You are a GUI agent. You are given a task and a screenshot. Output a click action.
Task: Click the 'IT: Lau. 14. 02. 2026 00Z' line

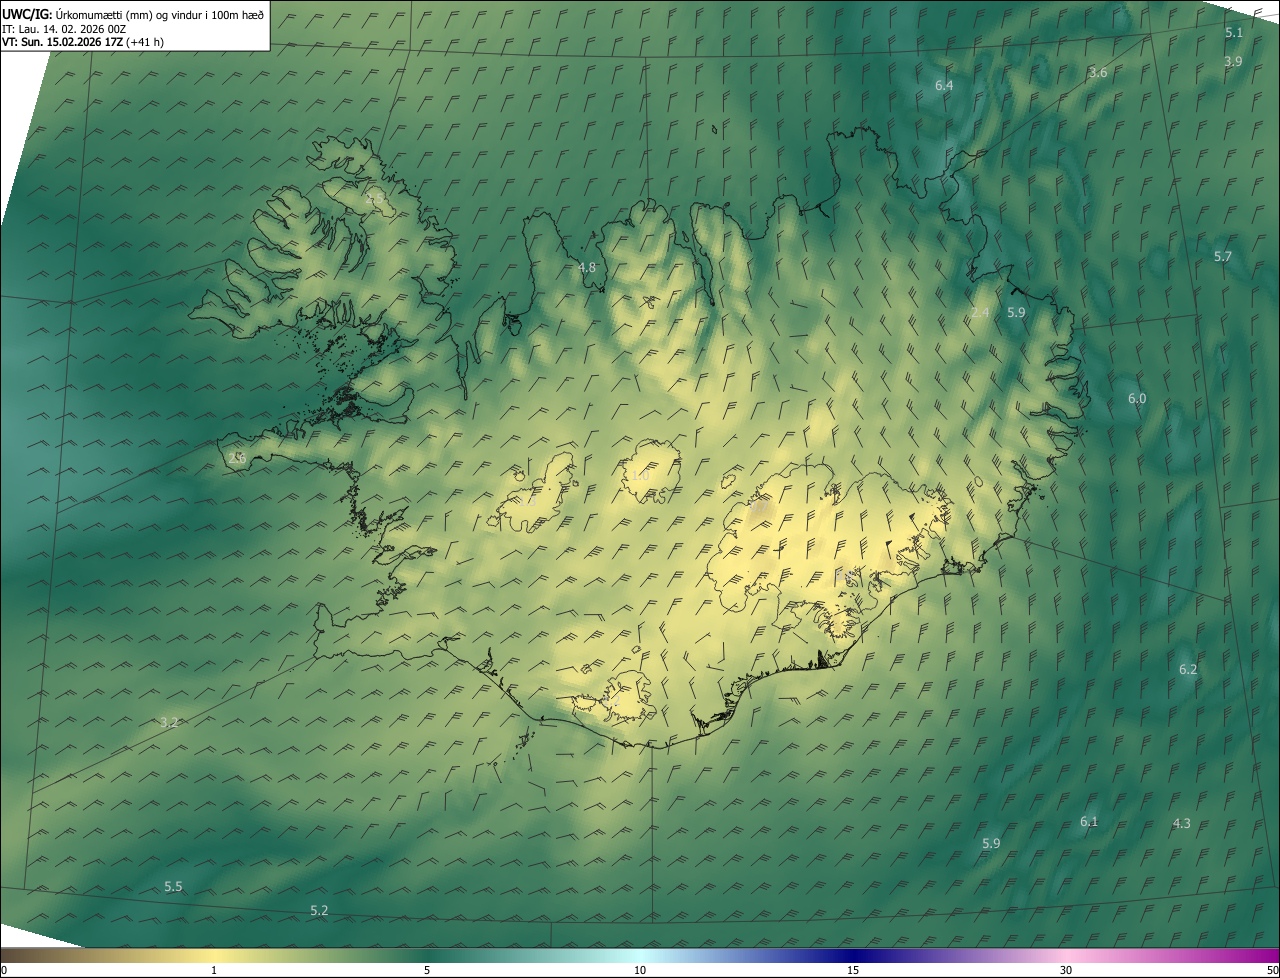[x=63, y=28]
